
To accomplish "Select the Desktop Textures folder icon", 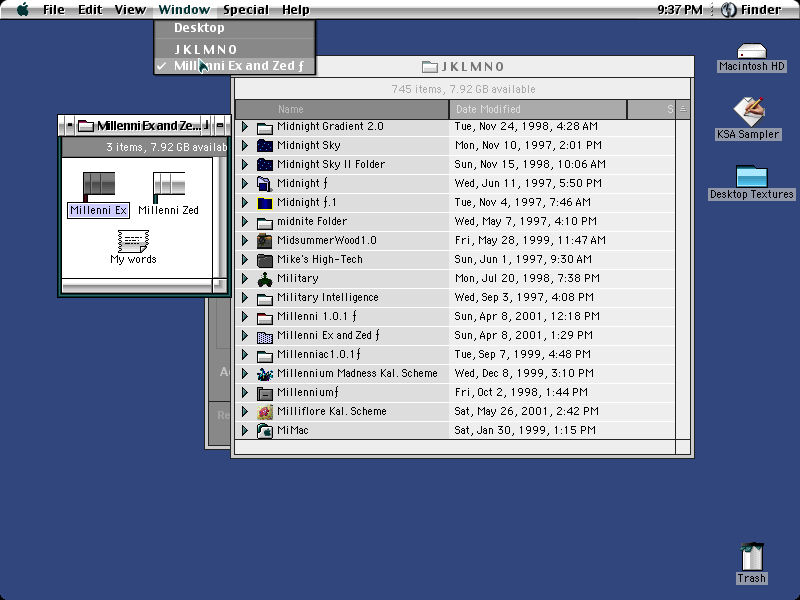I will 752,176.
